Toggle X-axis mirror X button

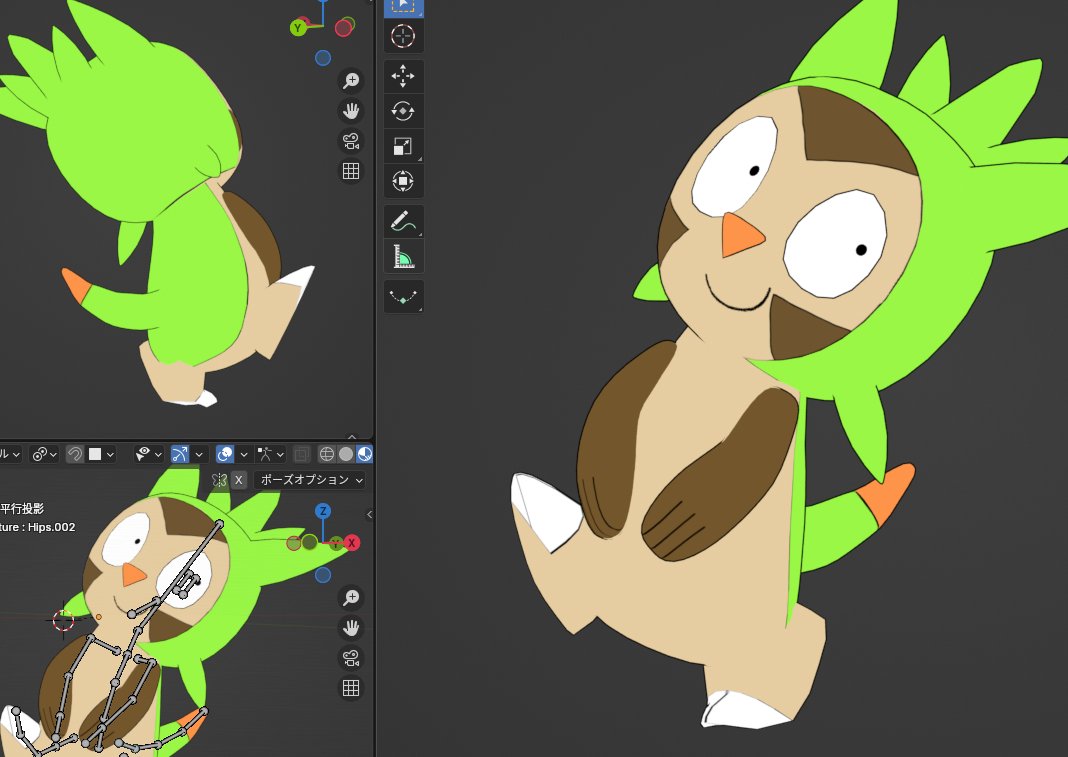pos(238,480)
